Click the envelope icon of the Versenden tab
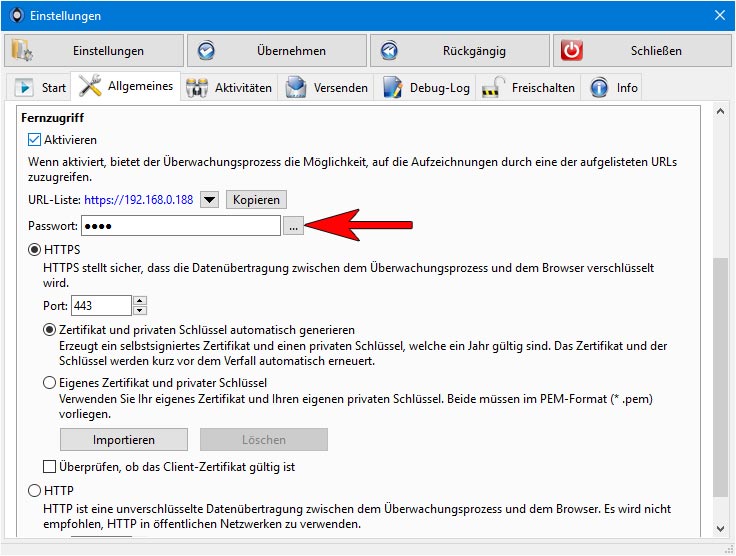The height and width of the screenshot is (556, 736). (296, 88)
